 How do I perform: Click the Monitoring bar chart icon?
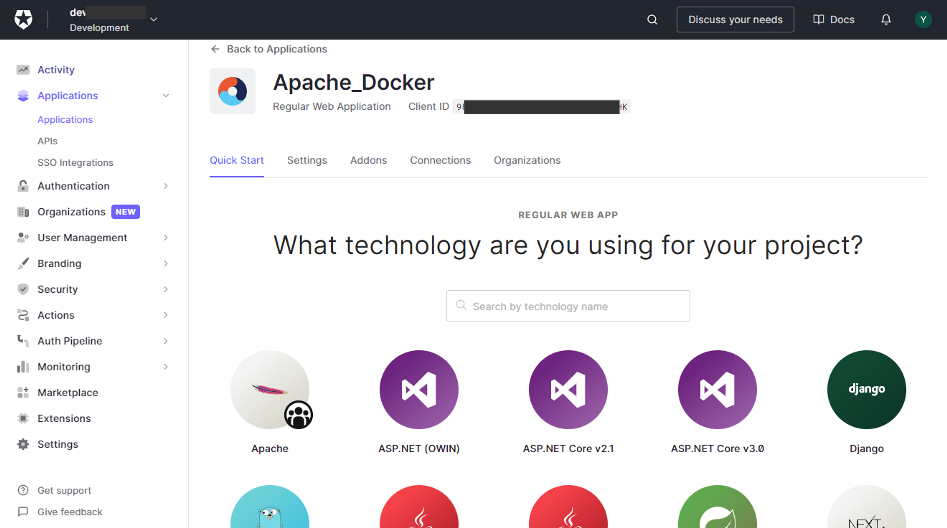coord(23,367)
